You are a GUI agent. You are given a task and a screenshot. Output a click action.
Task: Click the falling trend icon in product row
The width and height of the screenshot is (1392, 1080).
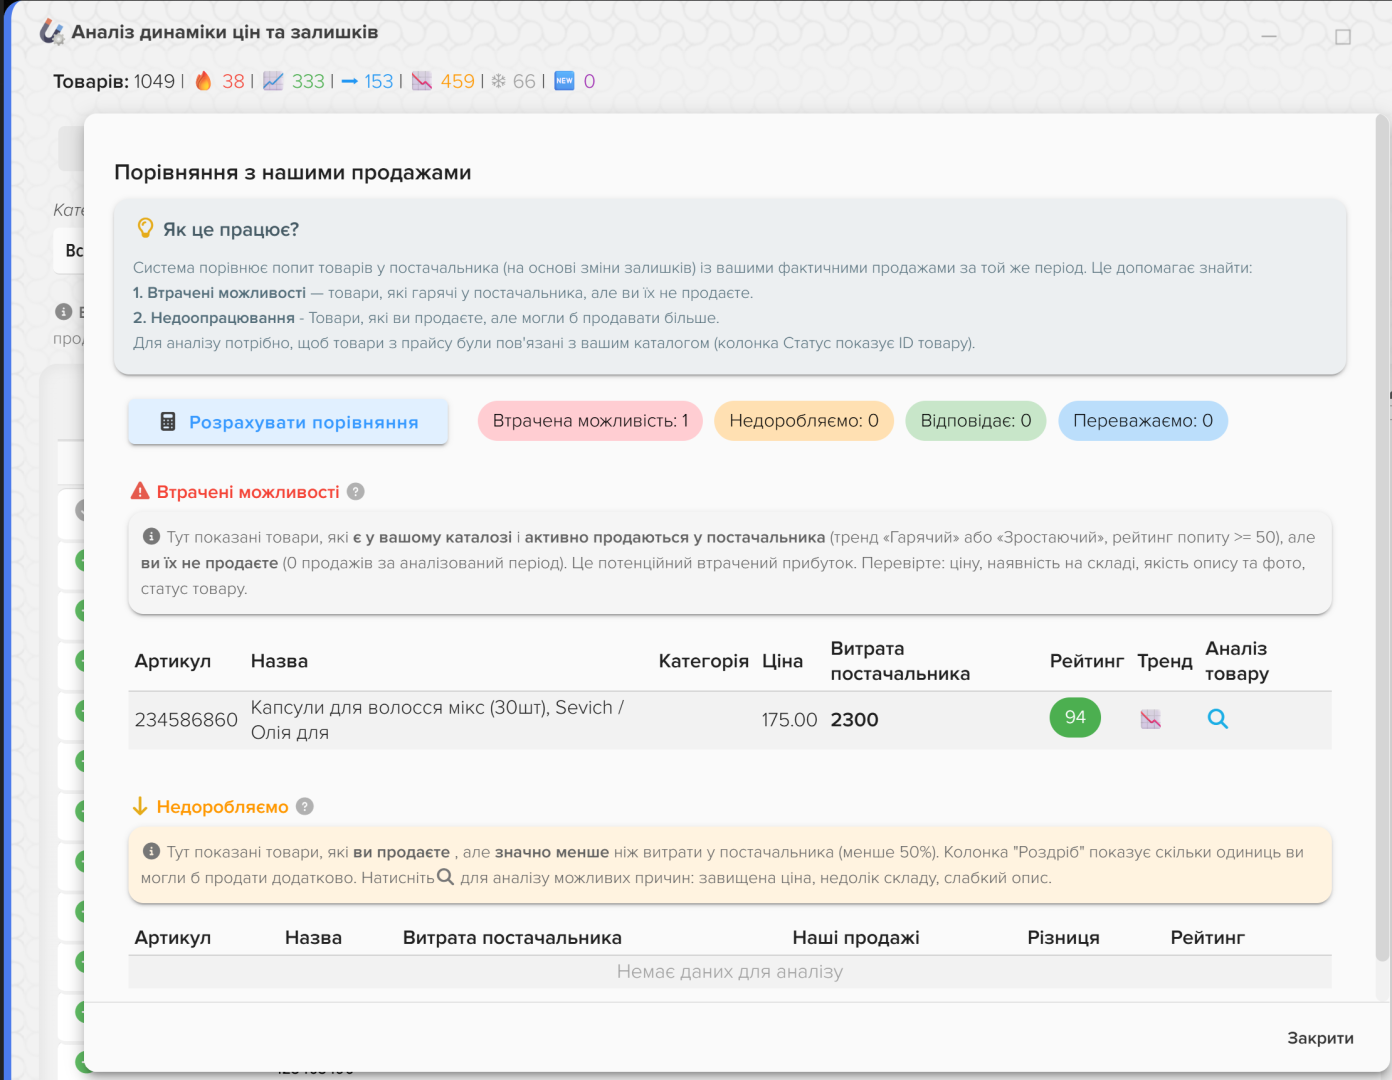[x=1151, y=719]
